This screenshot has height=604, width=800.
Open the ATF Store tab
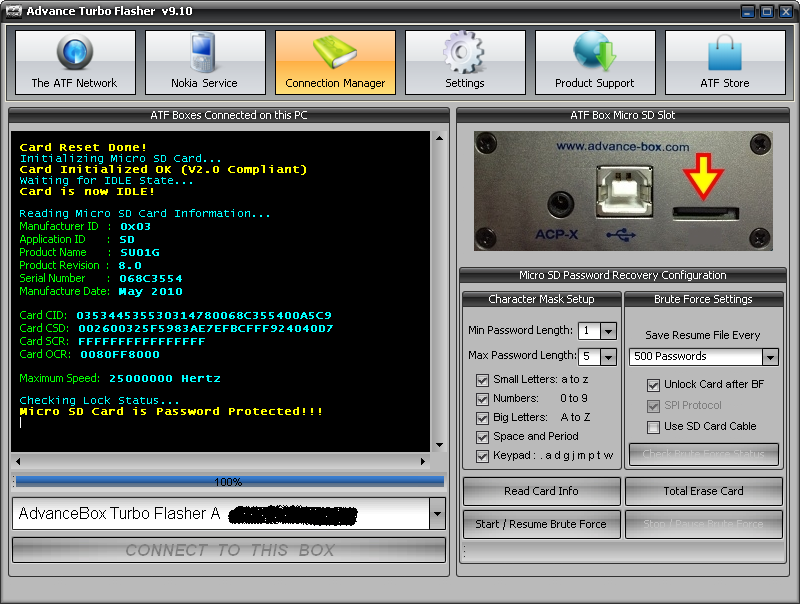tap(725, 62)
